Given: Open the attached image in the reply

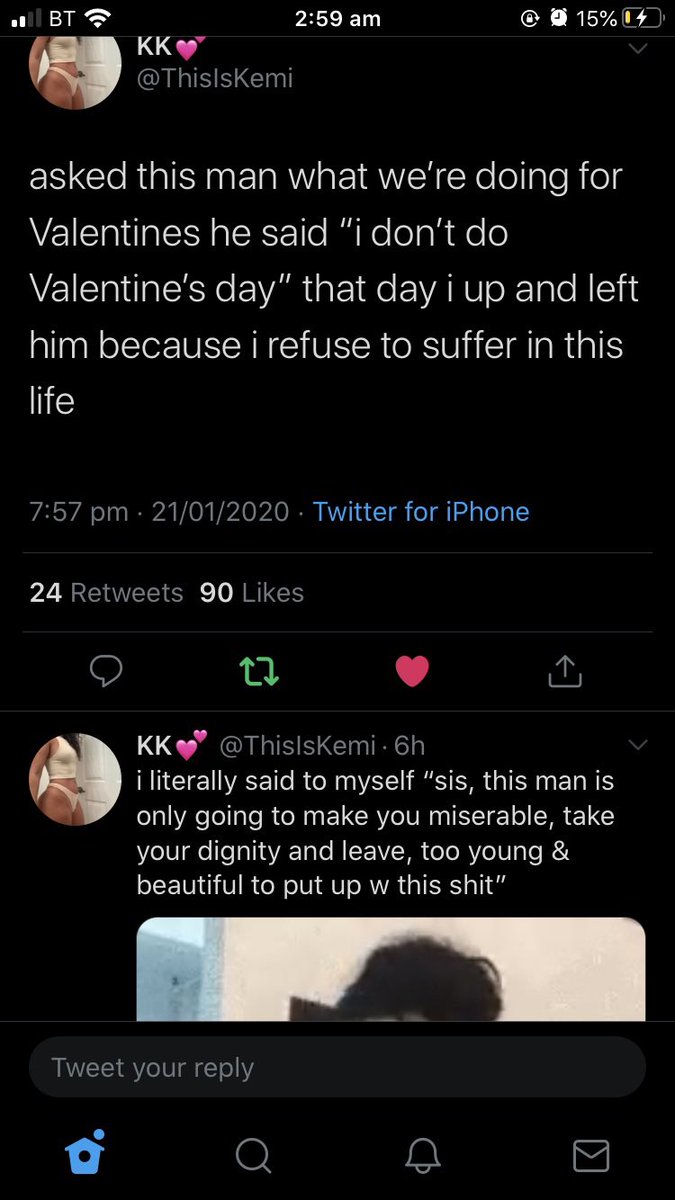Looking at the screenshot, I should coord(391,969).
